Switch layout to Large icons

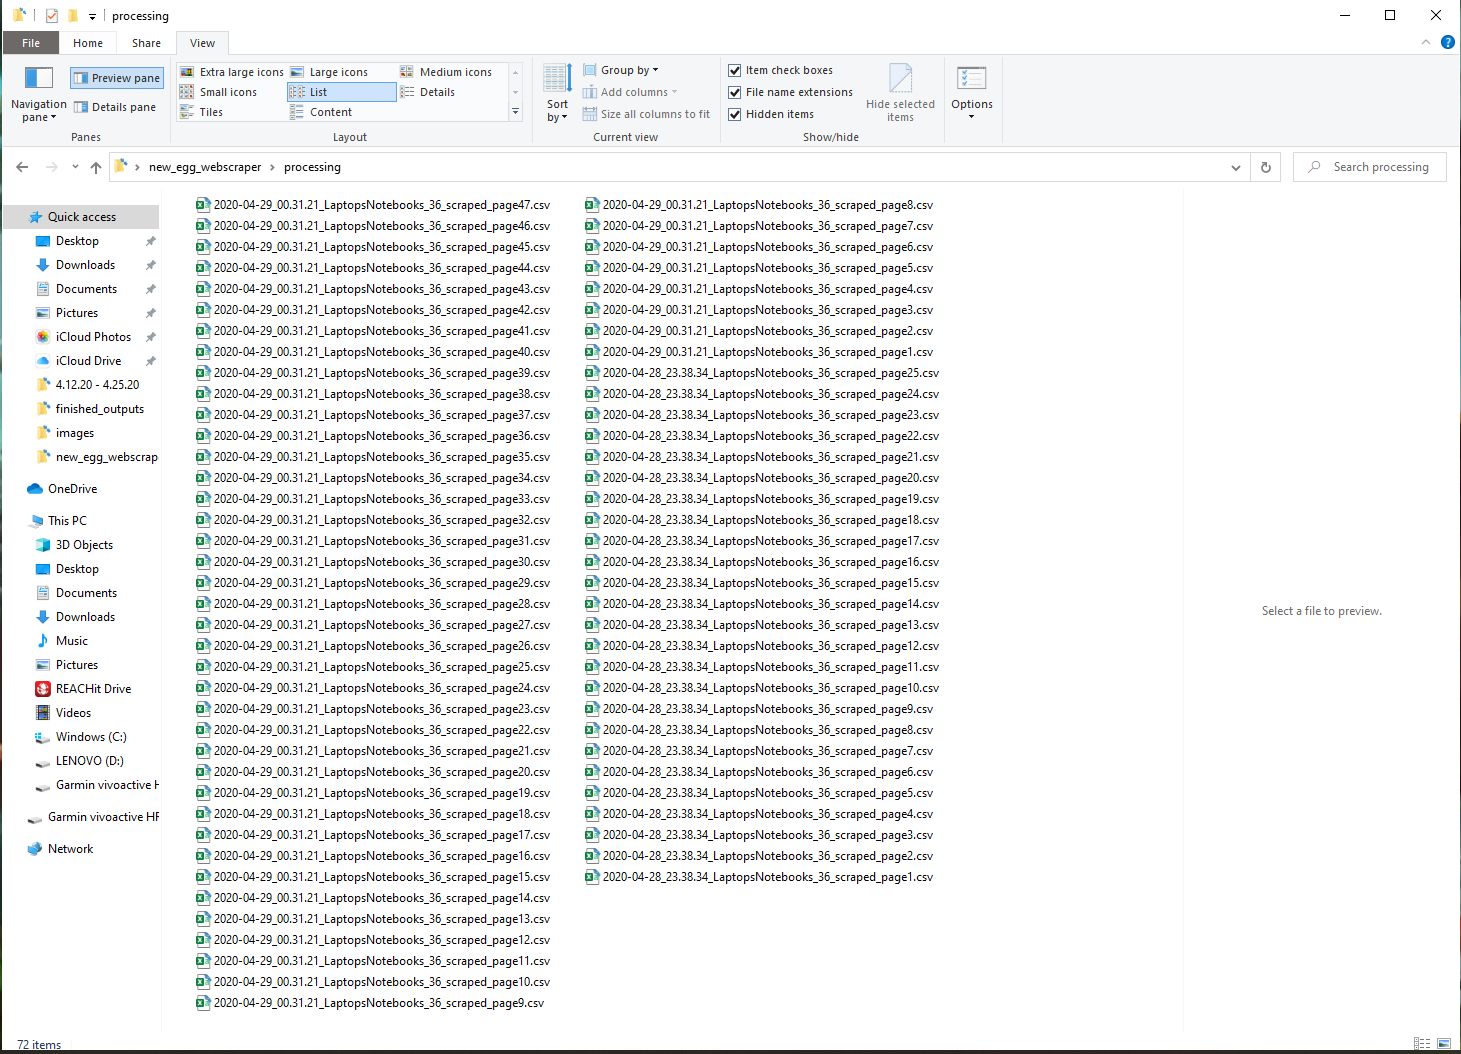tap(330, 72)
